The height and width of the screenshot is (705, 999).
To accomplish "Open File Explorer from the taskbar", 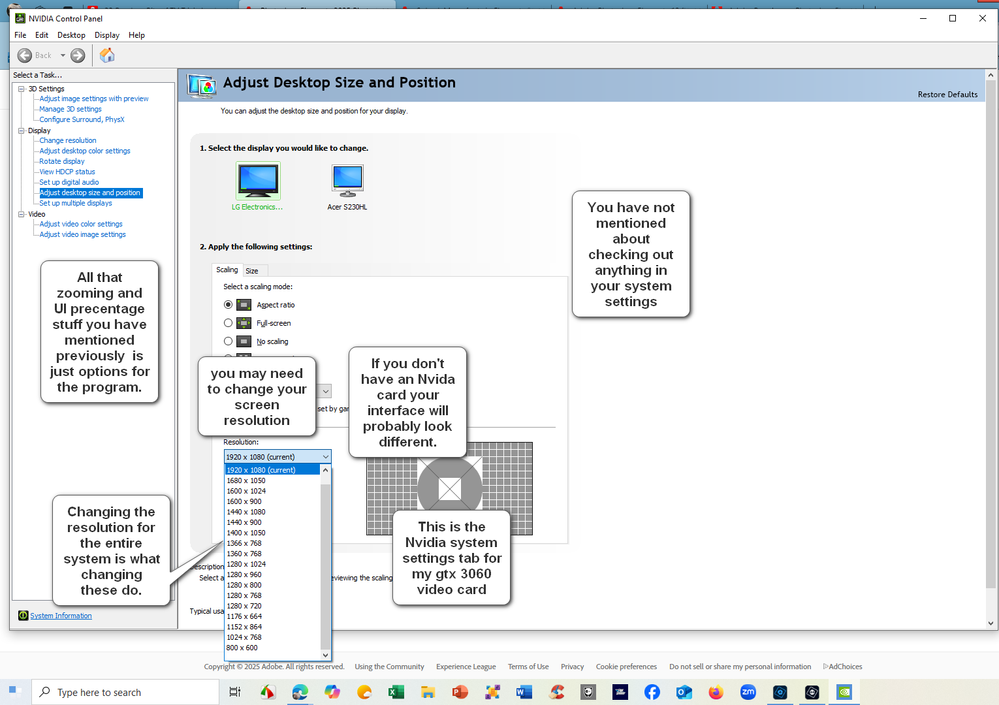I will click(428, 692).
